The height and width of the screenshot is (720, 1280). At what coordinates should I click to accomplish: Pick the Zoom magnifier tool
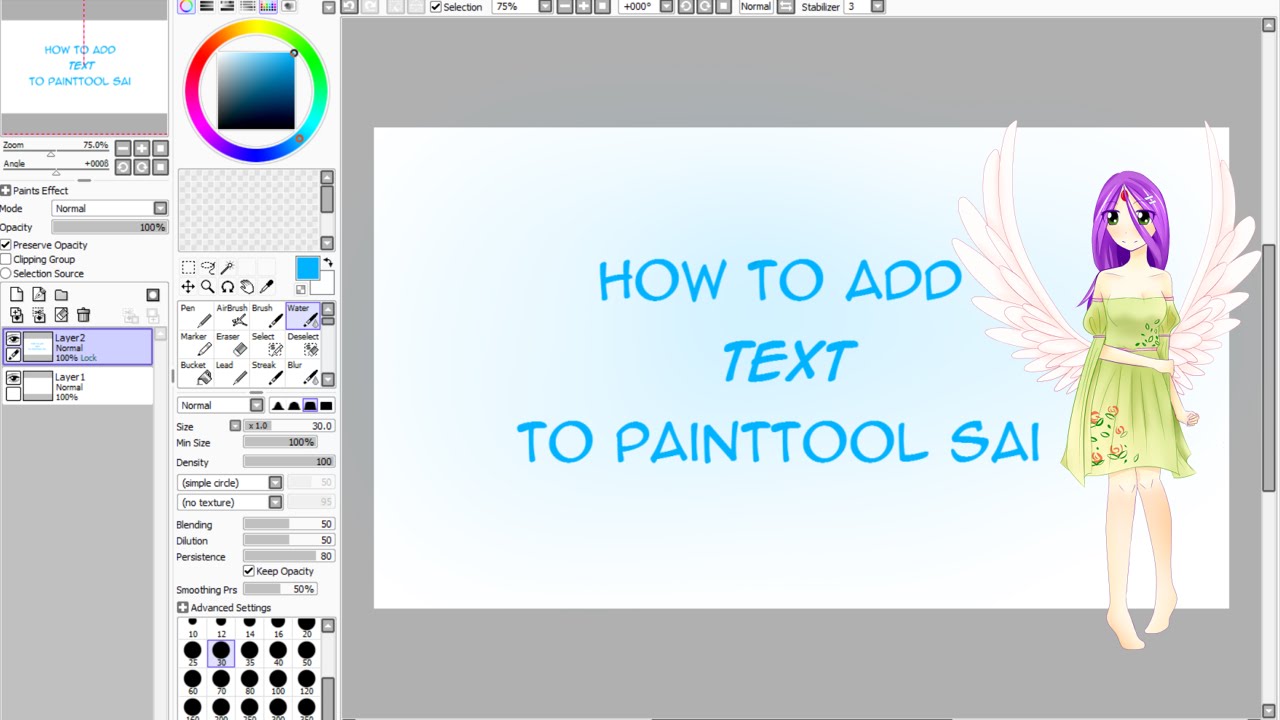click(x=208, y=287)
